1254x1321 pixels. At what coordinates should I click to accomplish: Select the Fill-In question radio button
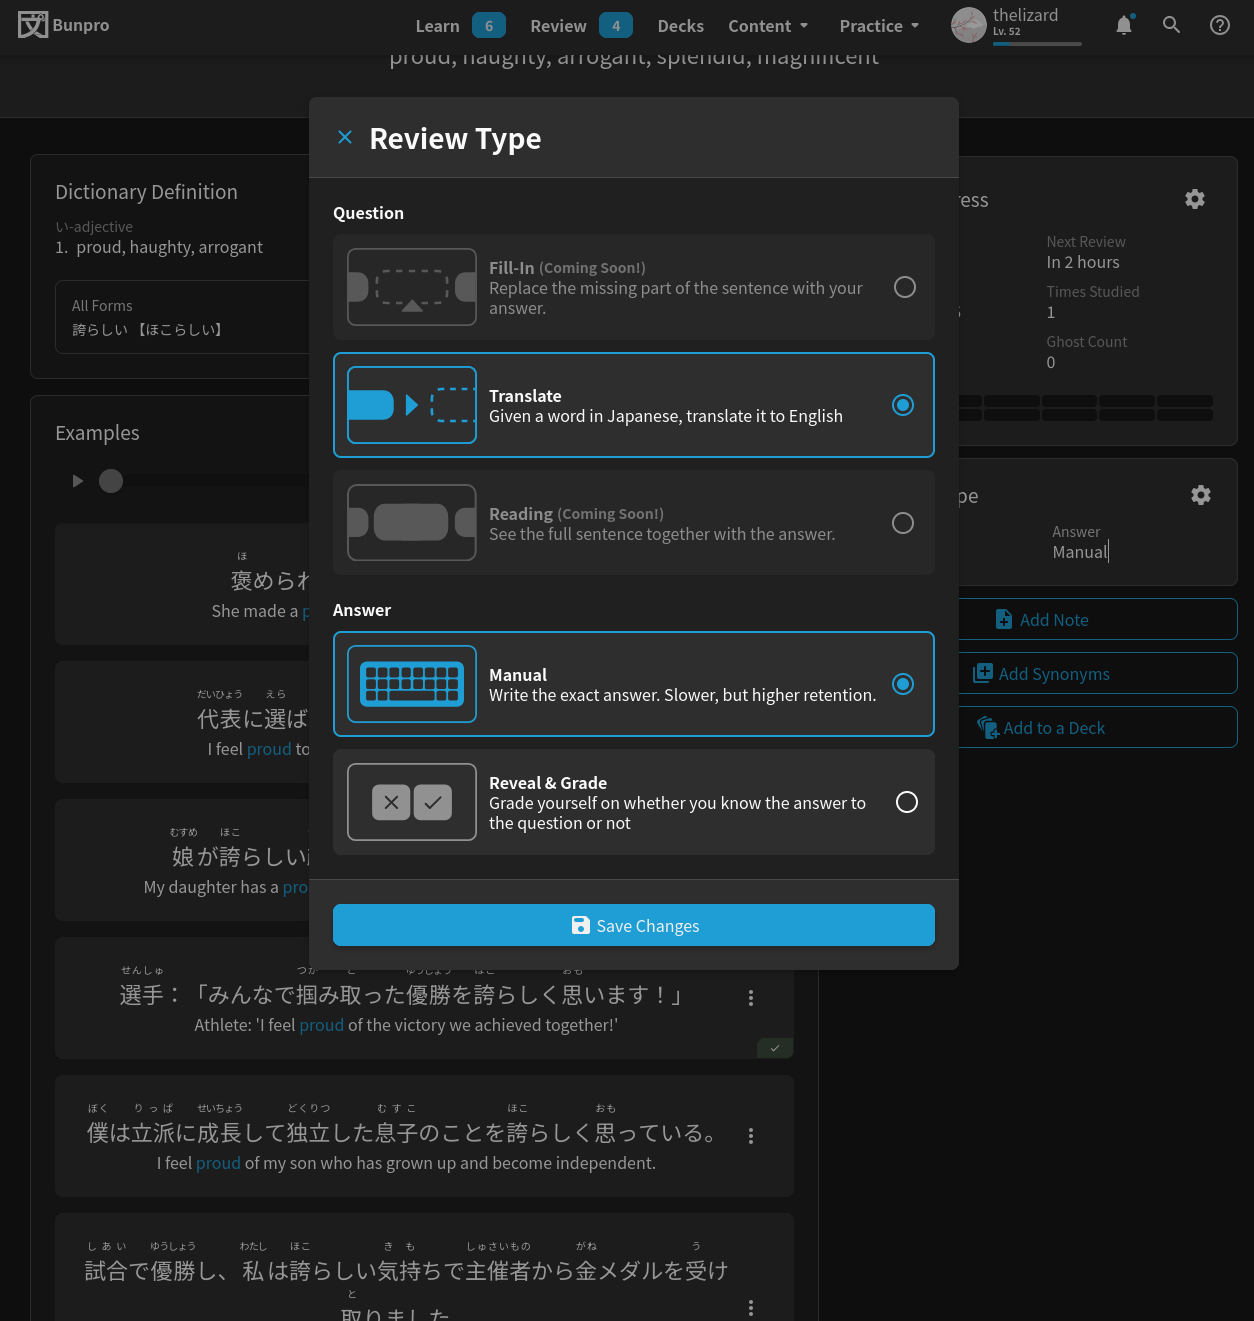tap(904, 288)
